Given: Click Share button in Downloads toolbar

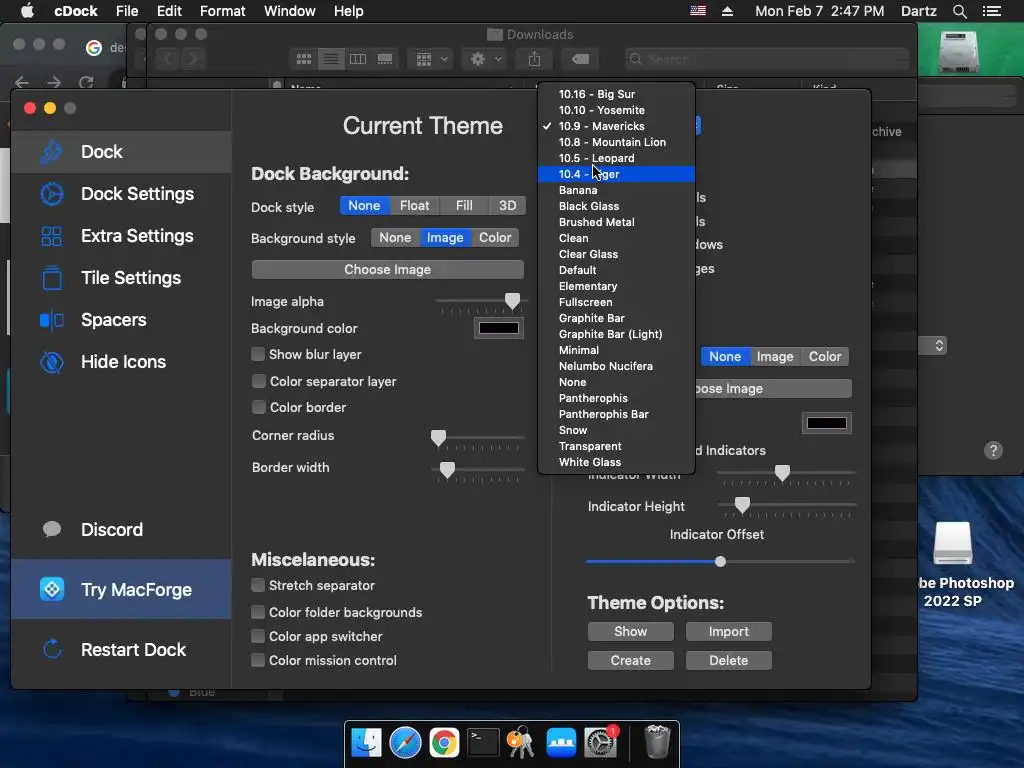Looking at the screenshot, I should [534, 59].
